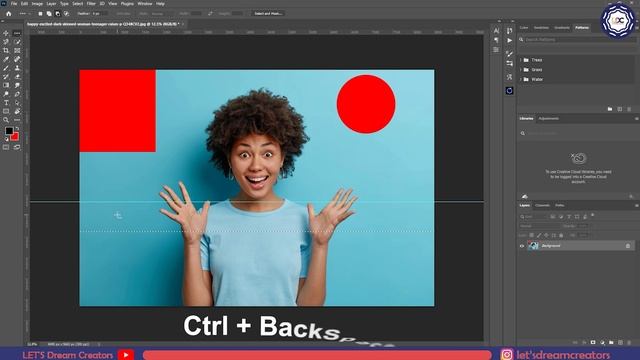The width and height of the screenshot is (640, 360).
Task: Toggle lock position in Layers panel
Action: (546, 235)
